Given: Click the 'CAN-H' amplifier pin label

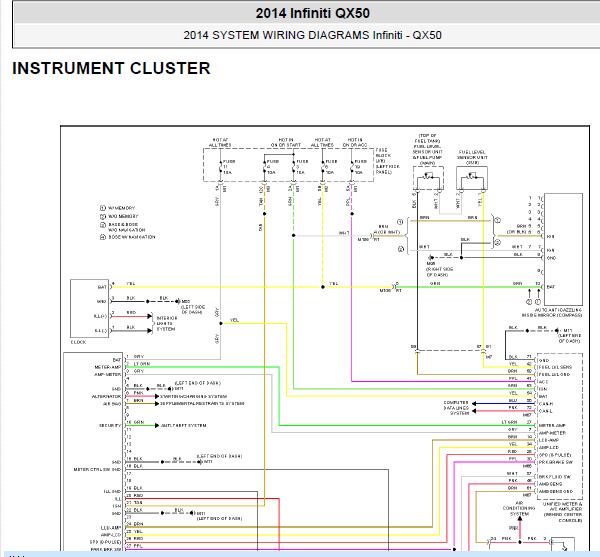Looking at the screenshot, I should coord(546,404).
